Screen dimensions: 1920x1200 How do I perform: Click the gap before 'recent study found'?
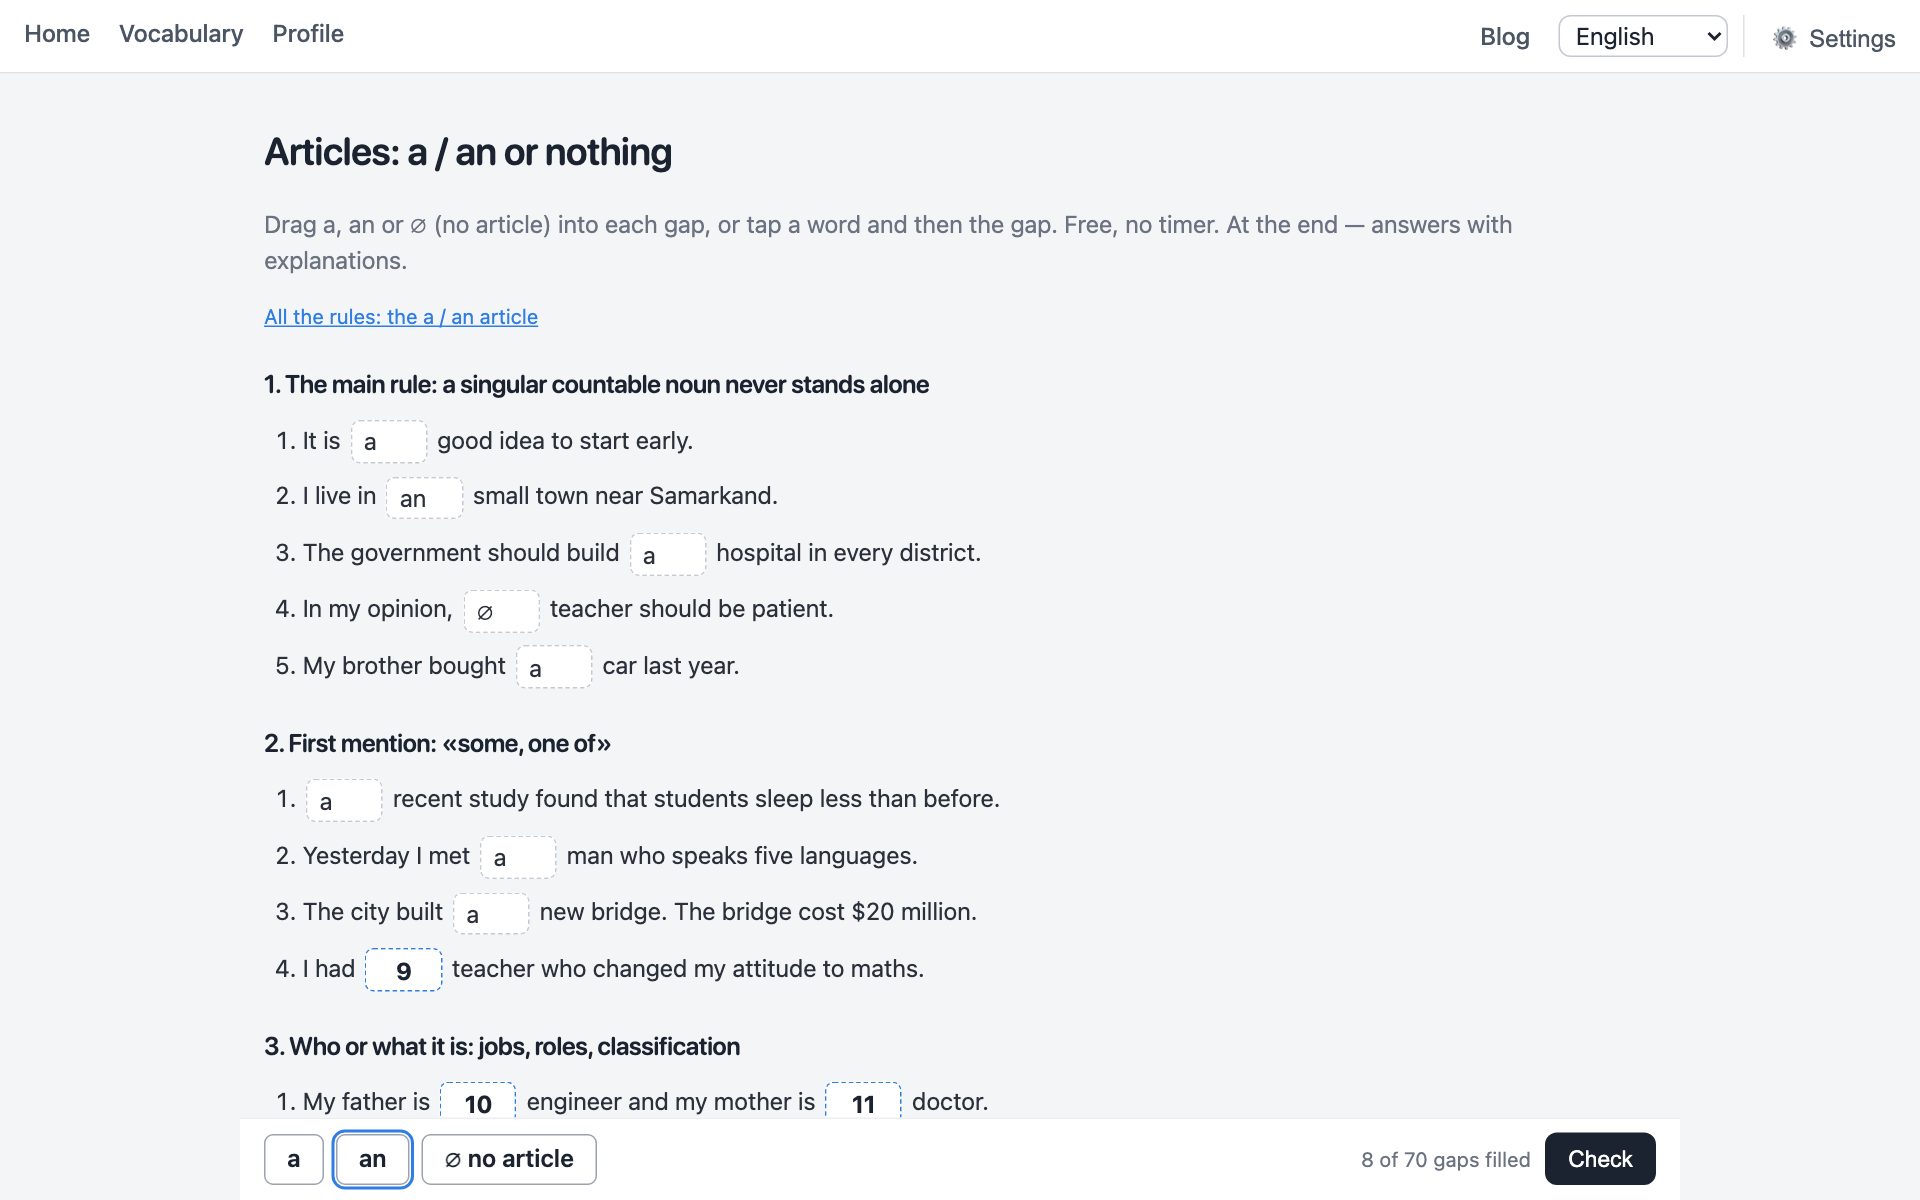[344, 801]
